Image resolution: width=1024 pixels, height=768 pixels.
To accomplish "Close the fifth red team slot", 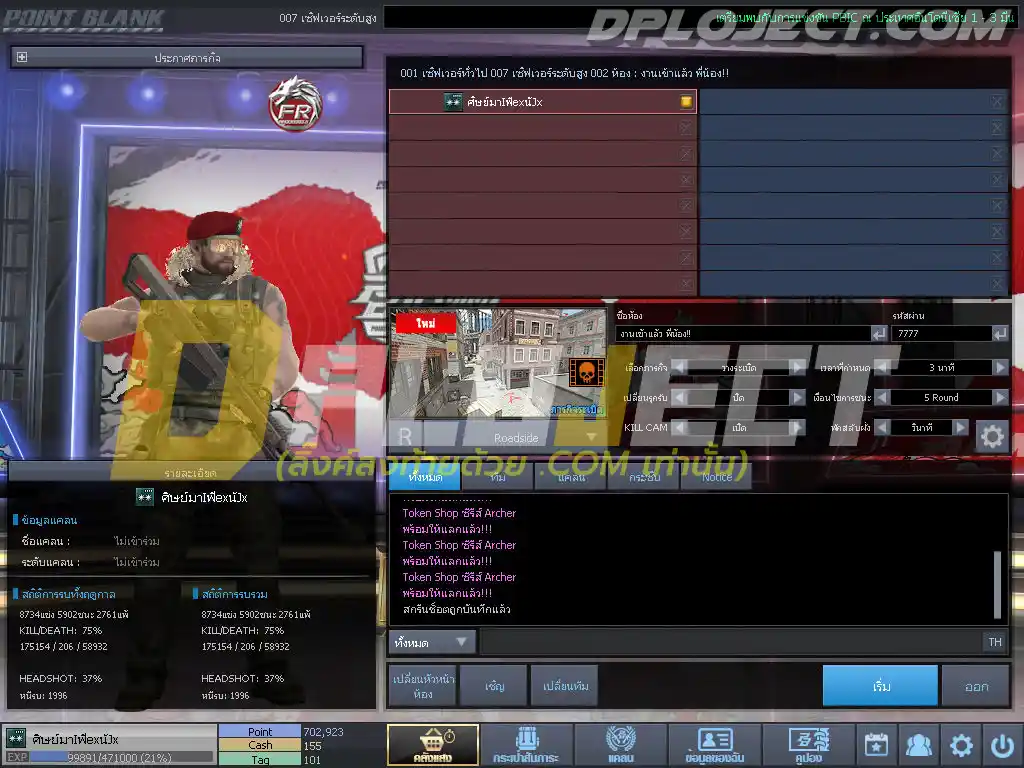I will (686, 206).
